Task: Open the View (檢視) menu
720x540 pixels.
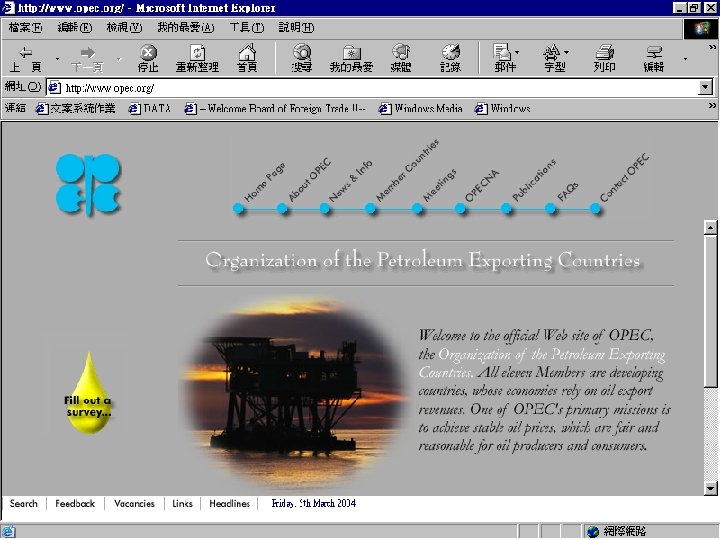Action: 124,28
